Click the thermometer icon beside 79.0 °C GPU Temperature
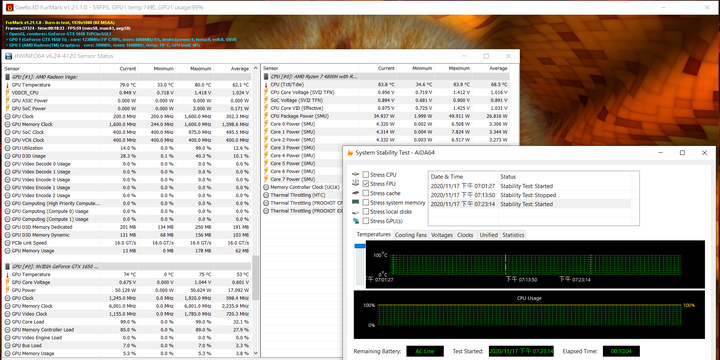This screenshot has height=360, width=720. tap(7, 85)
